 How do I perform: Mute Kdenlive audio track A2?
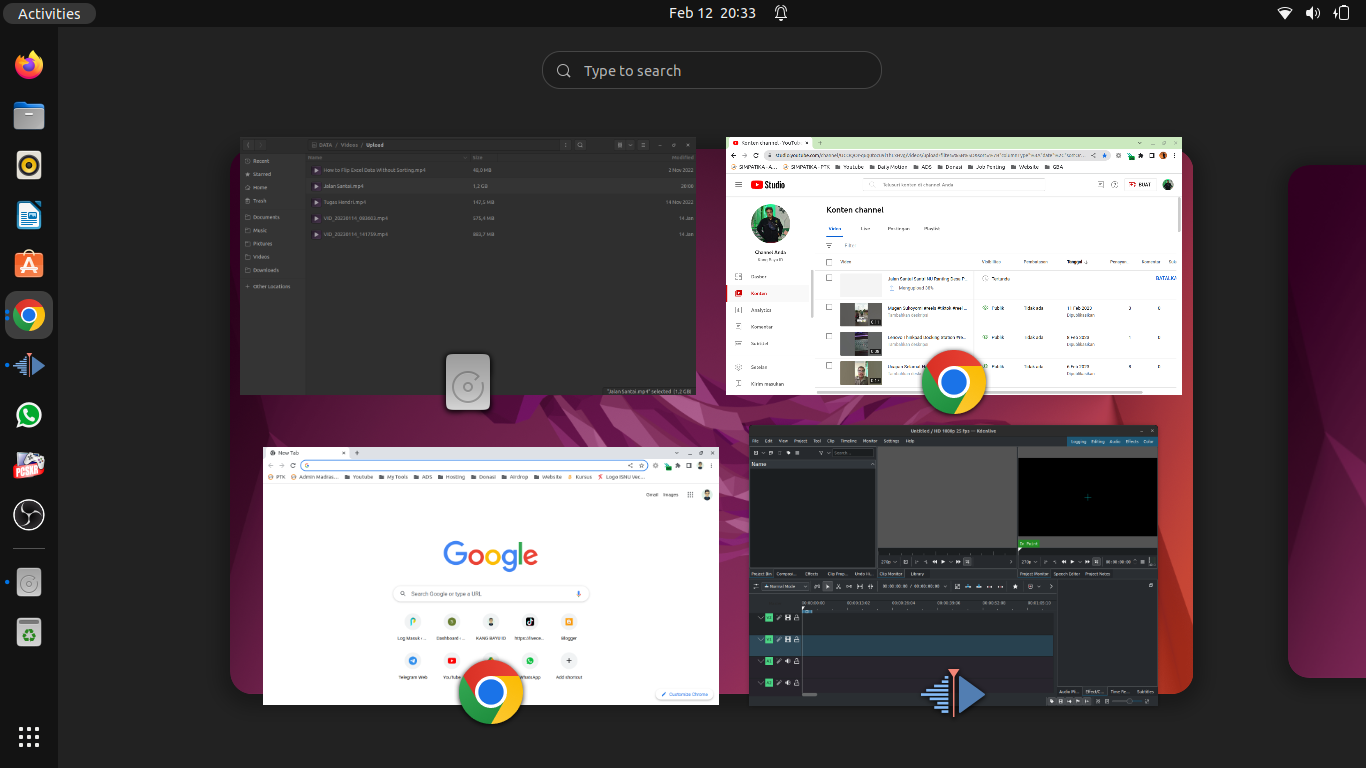[787, 682]
